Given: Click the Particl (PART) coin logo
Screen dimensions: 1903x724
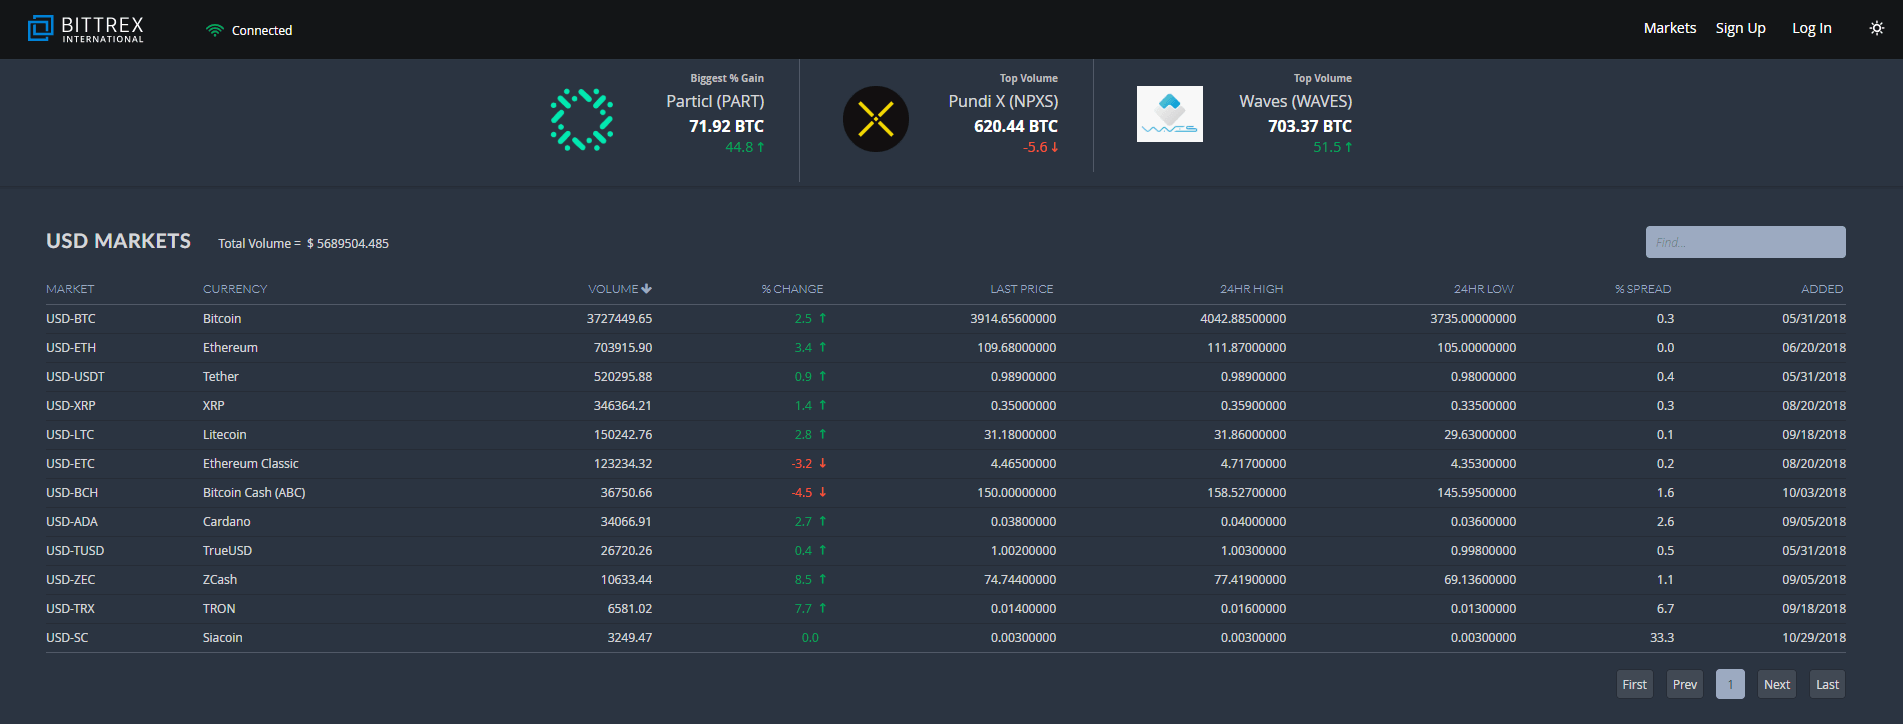Looking at the screenshot, I should tap(582, 120).
